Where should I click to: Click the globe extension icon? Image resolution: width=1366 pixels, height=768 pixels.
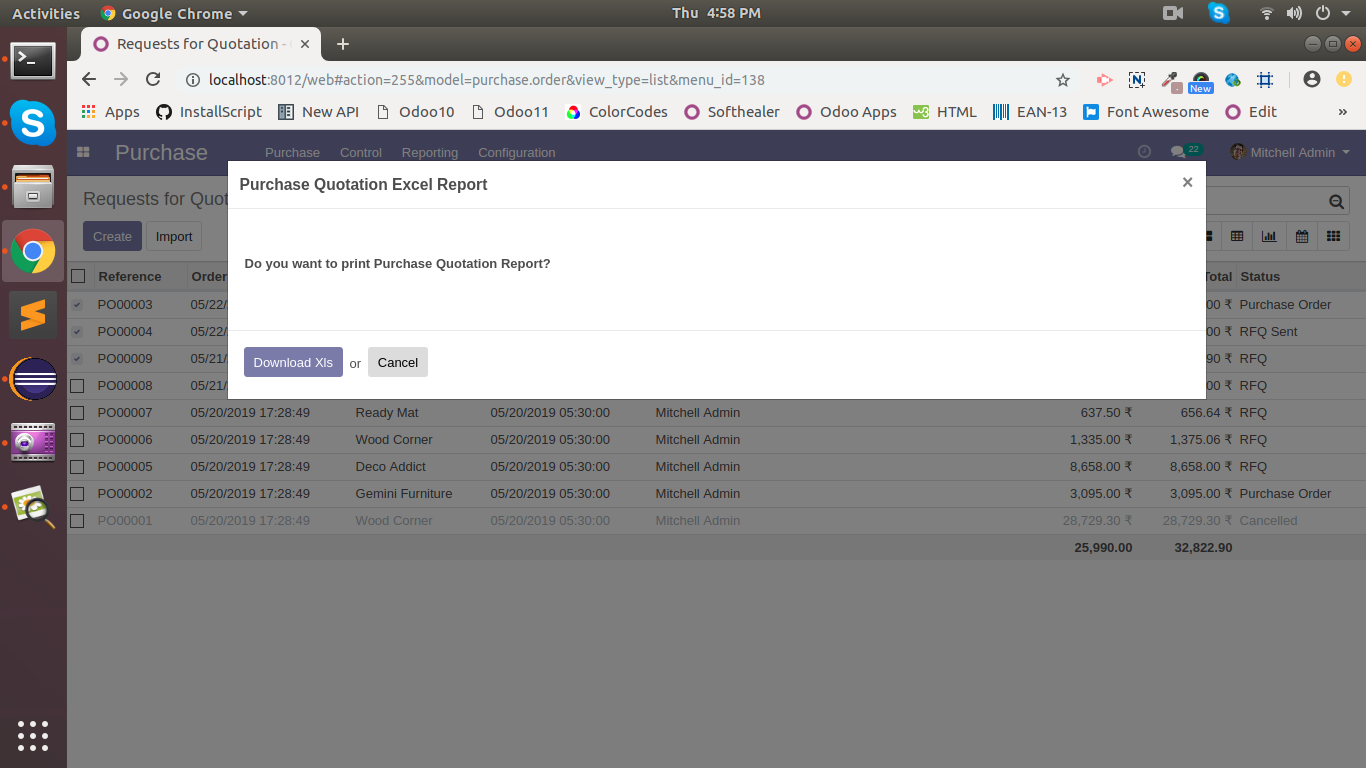(x=1233, y=80)
